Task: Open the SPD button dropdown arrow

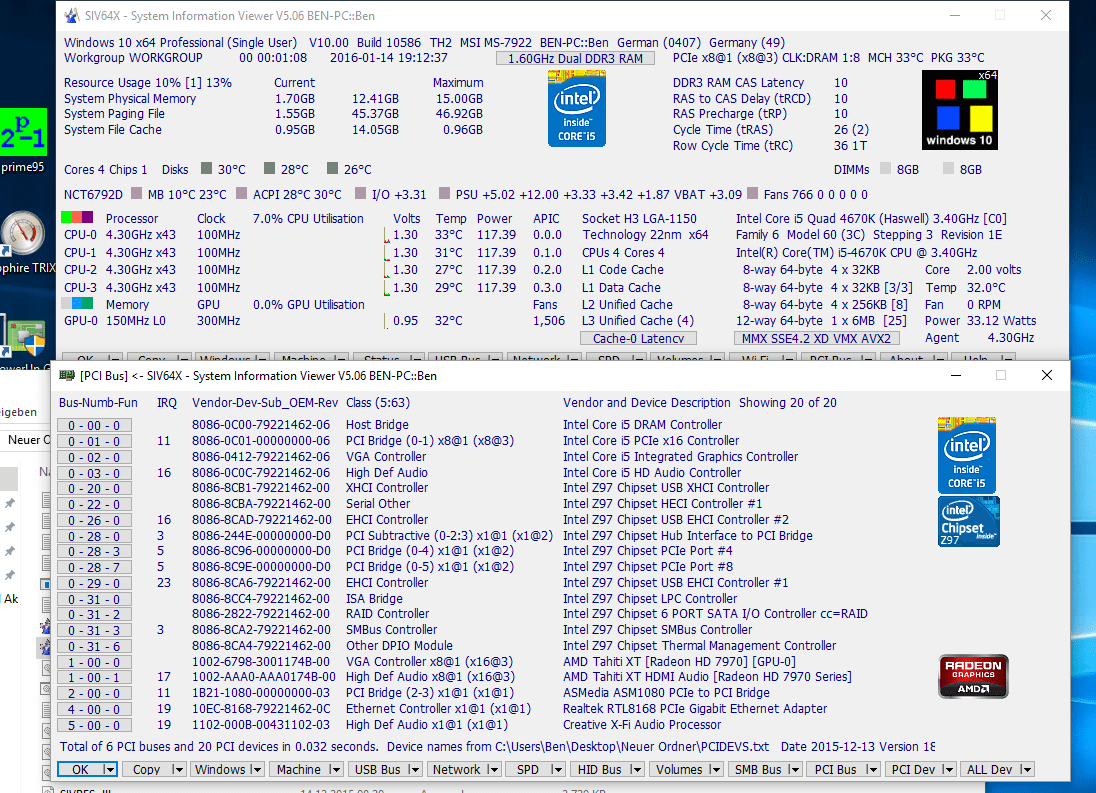Action: pyautogui.click(x=557, y=769)
